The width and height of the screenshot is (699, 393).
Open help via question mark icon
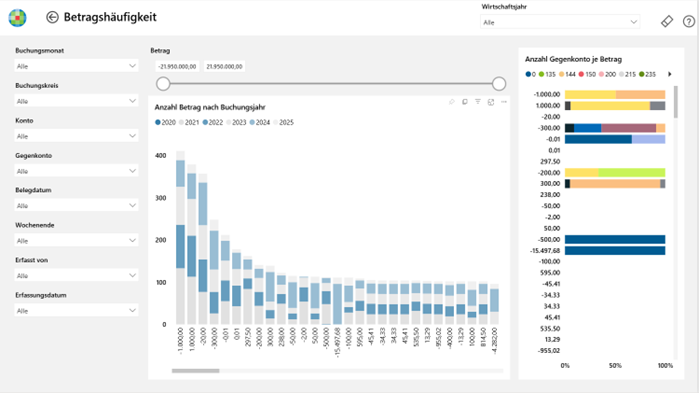689,21
